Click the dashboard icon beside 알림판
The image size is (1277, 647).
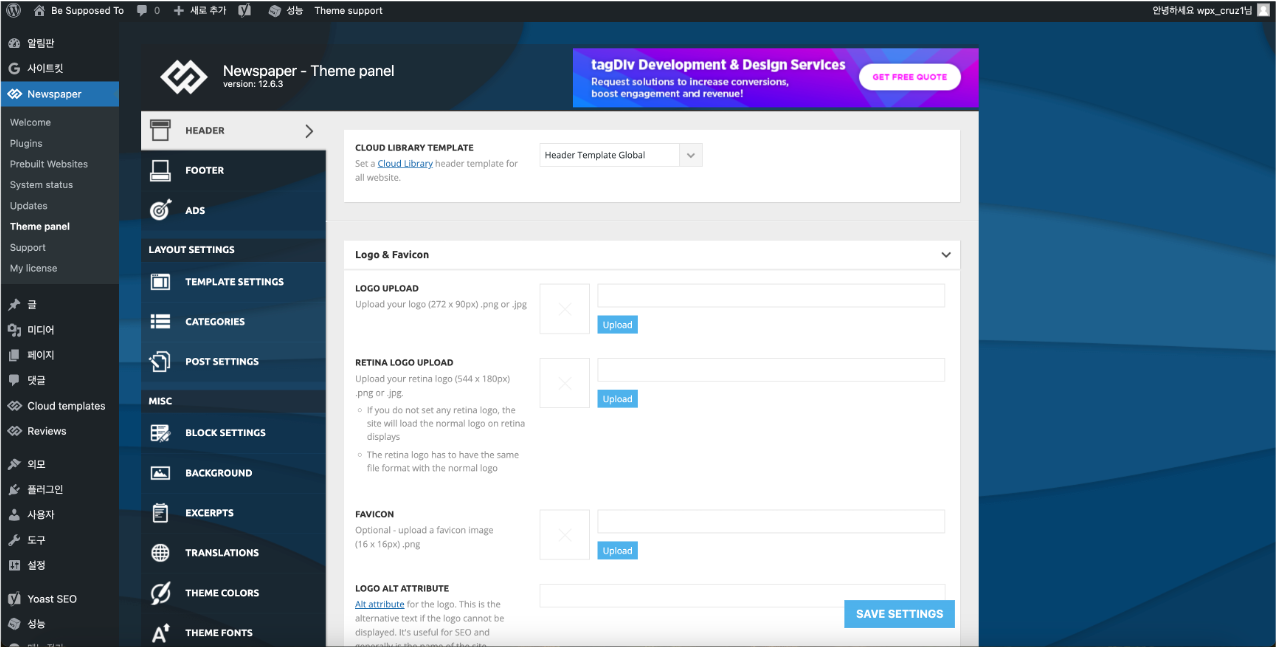14,44
